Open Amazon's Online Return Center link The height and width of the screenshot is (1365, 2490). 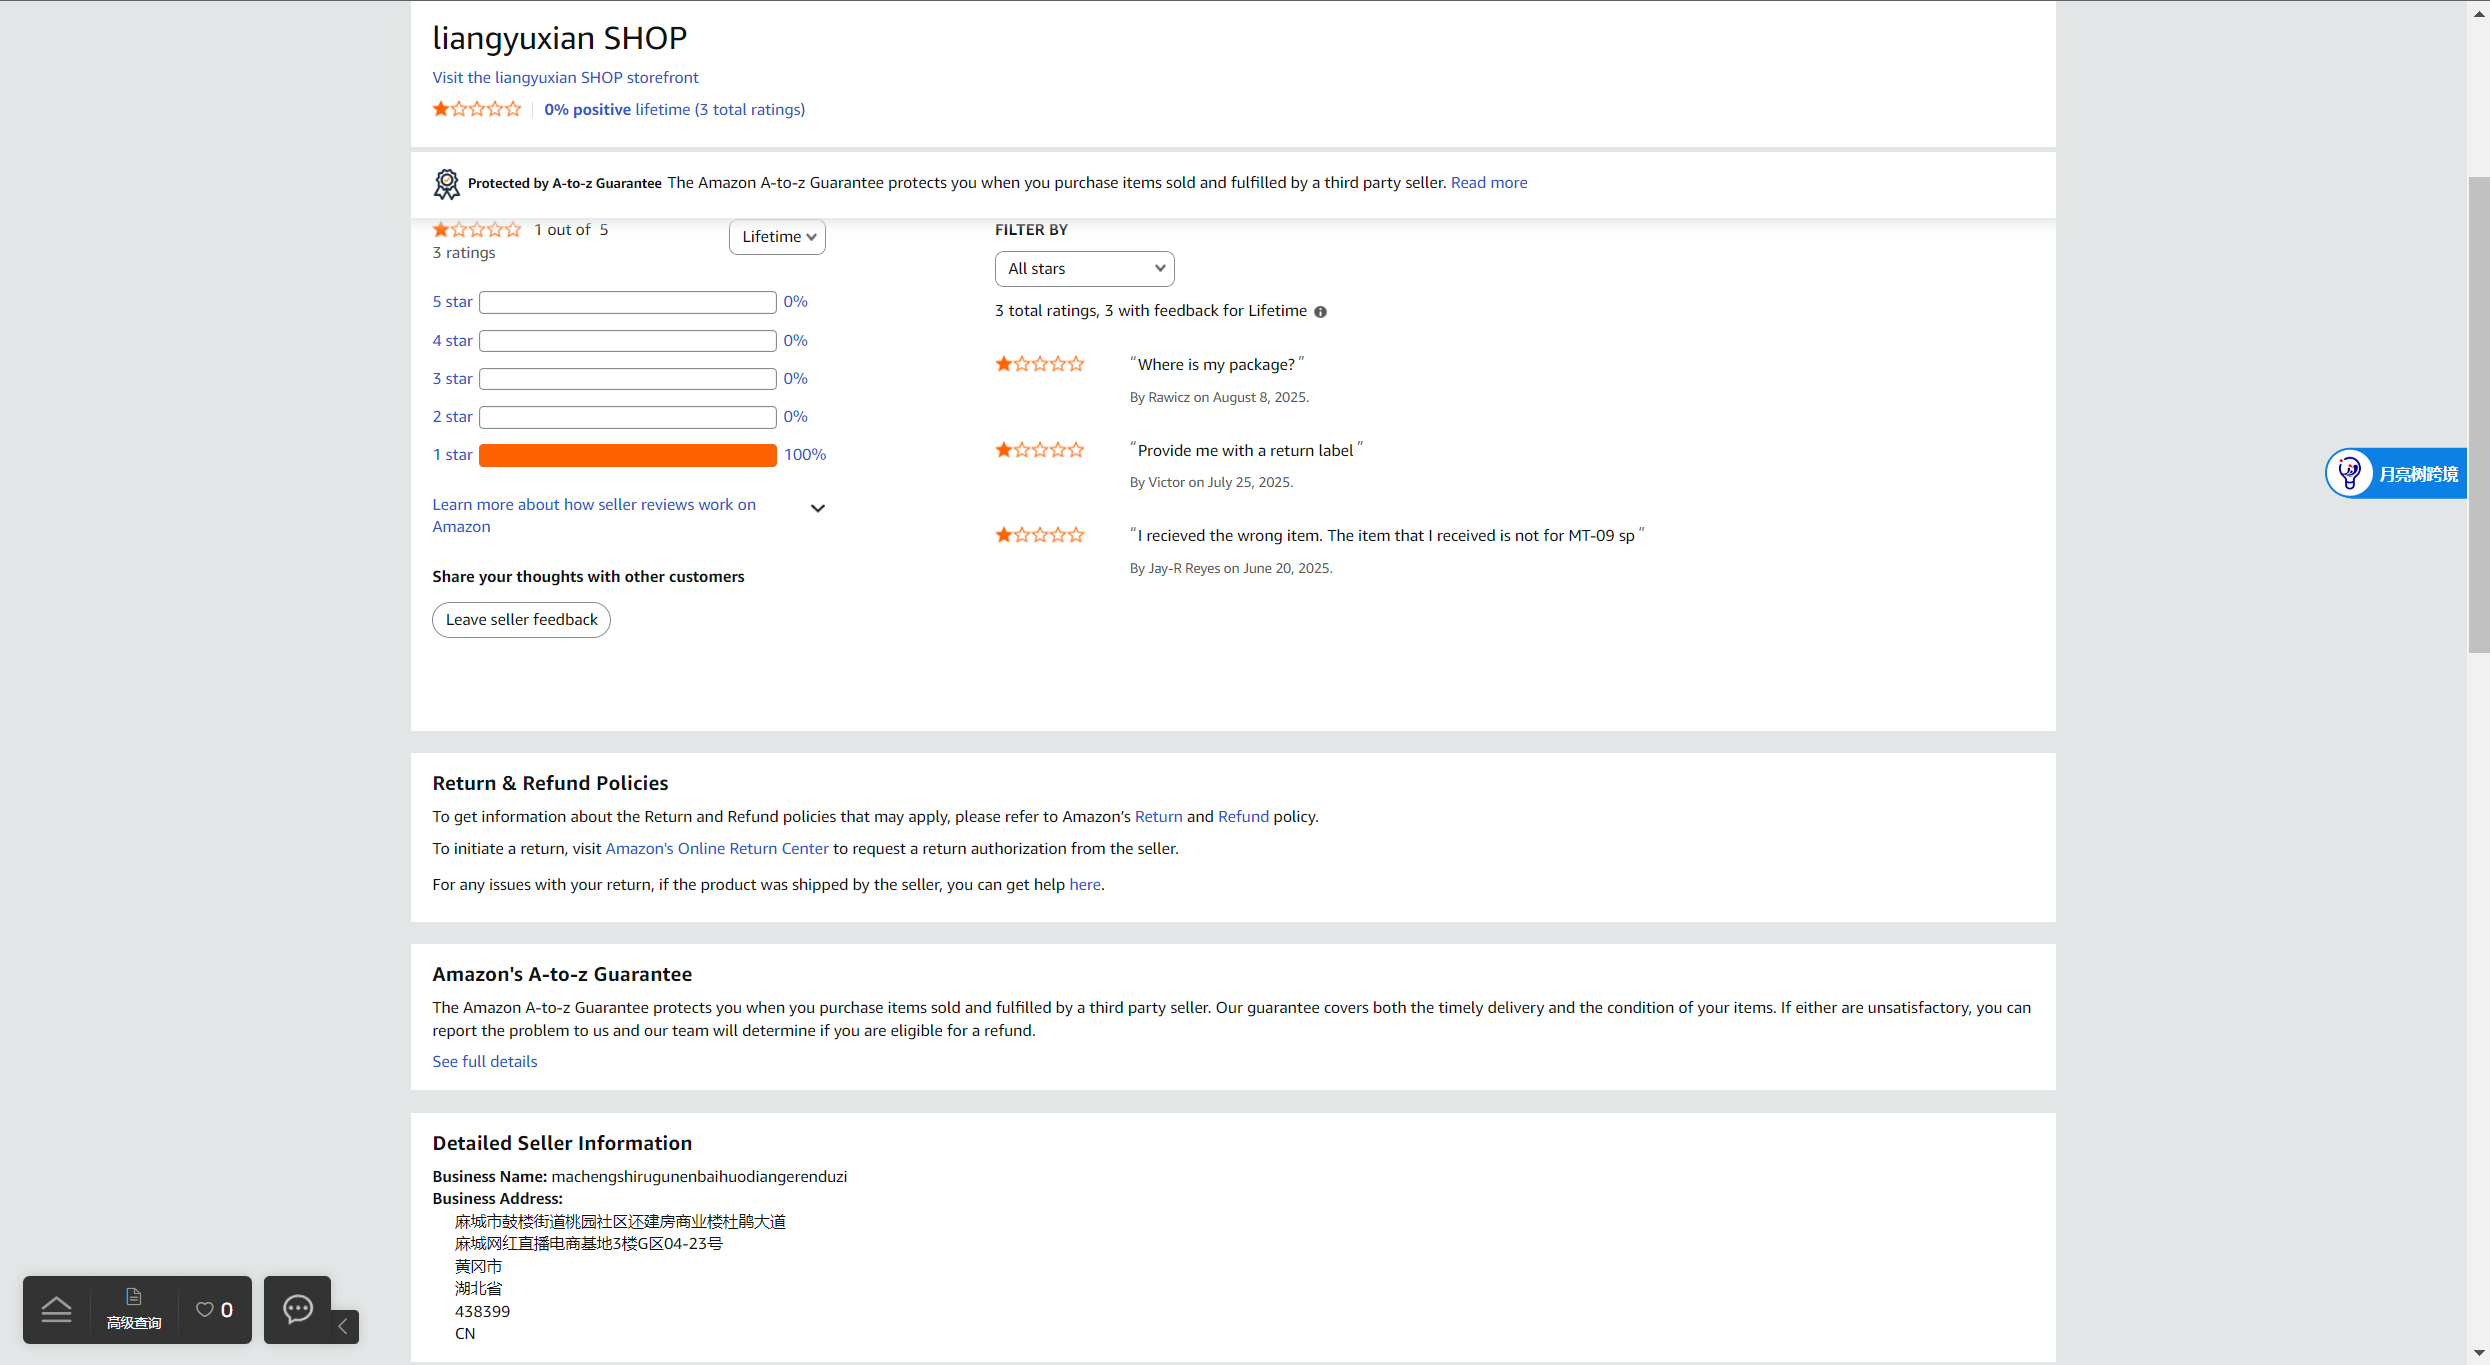[717, 849]
